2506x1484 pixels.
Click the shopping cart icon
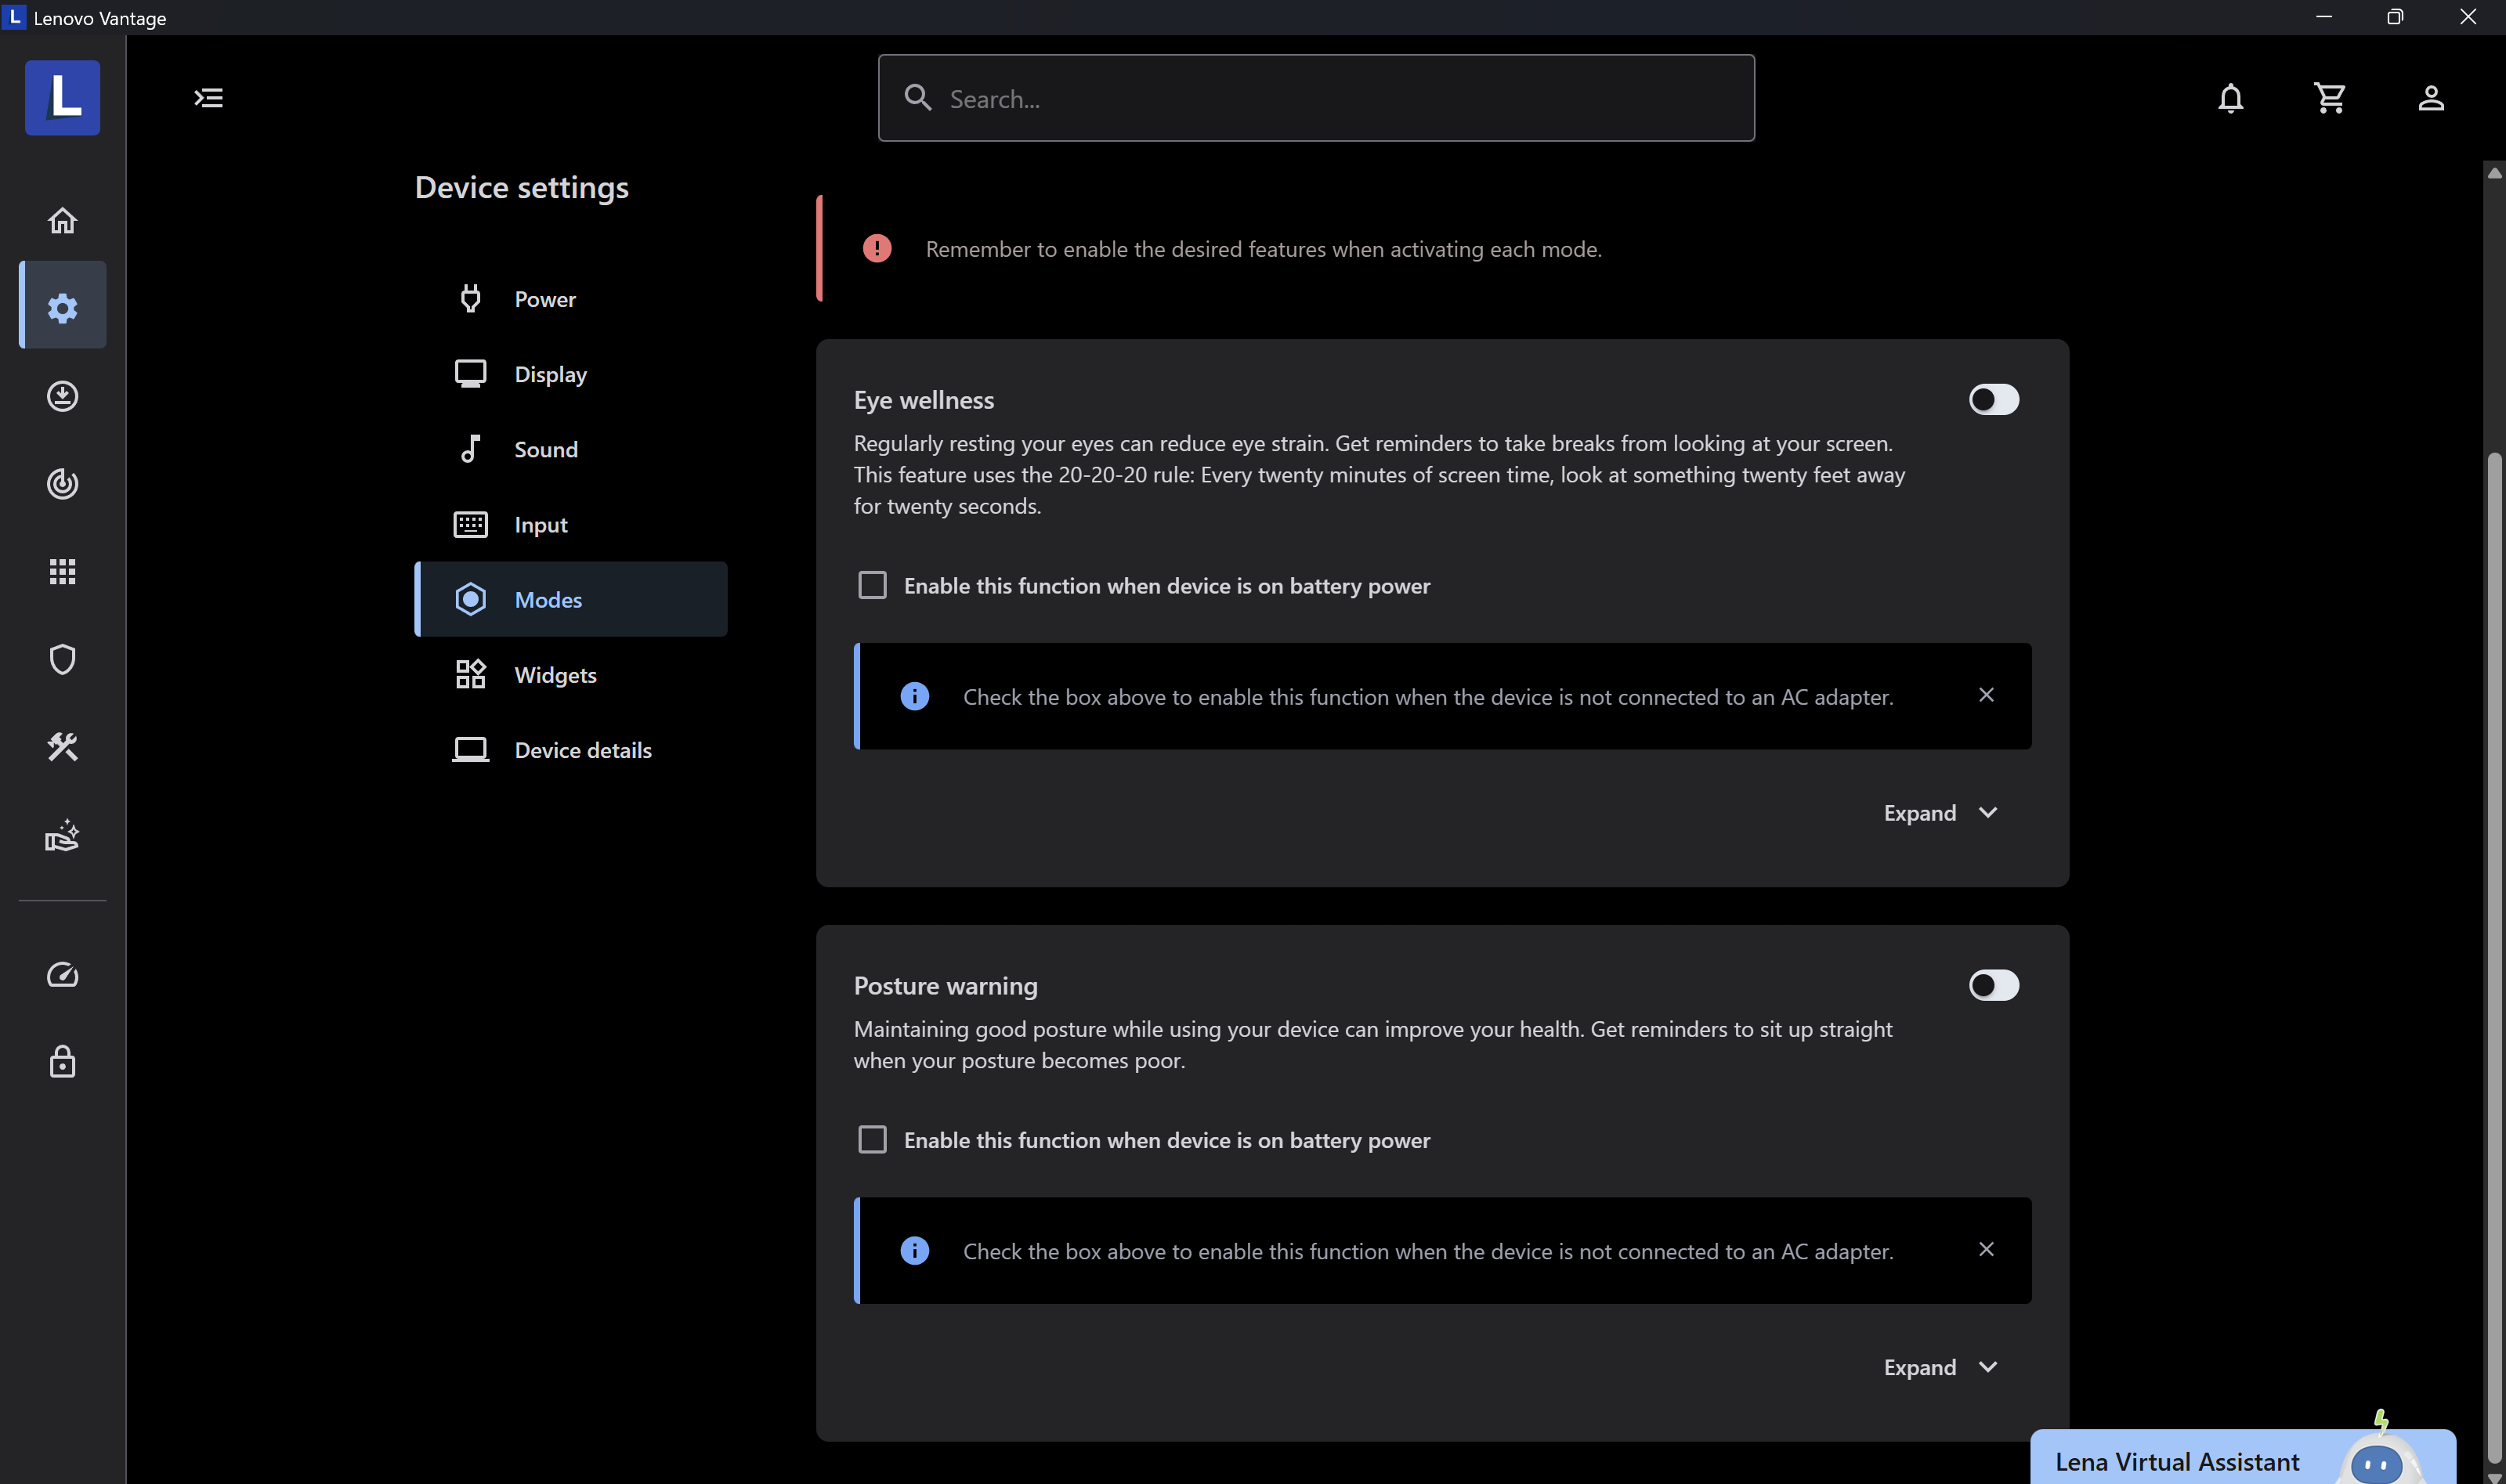[2330, 98]
